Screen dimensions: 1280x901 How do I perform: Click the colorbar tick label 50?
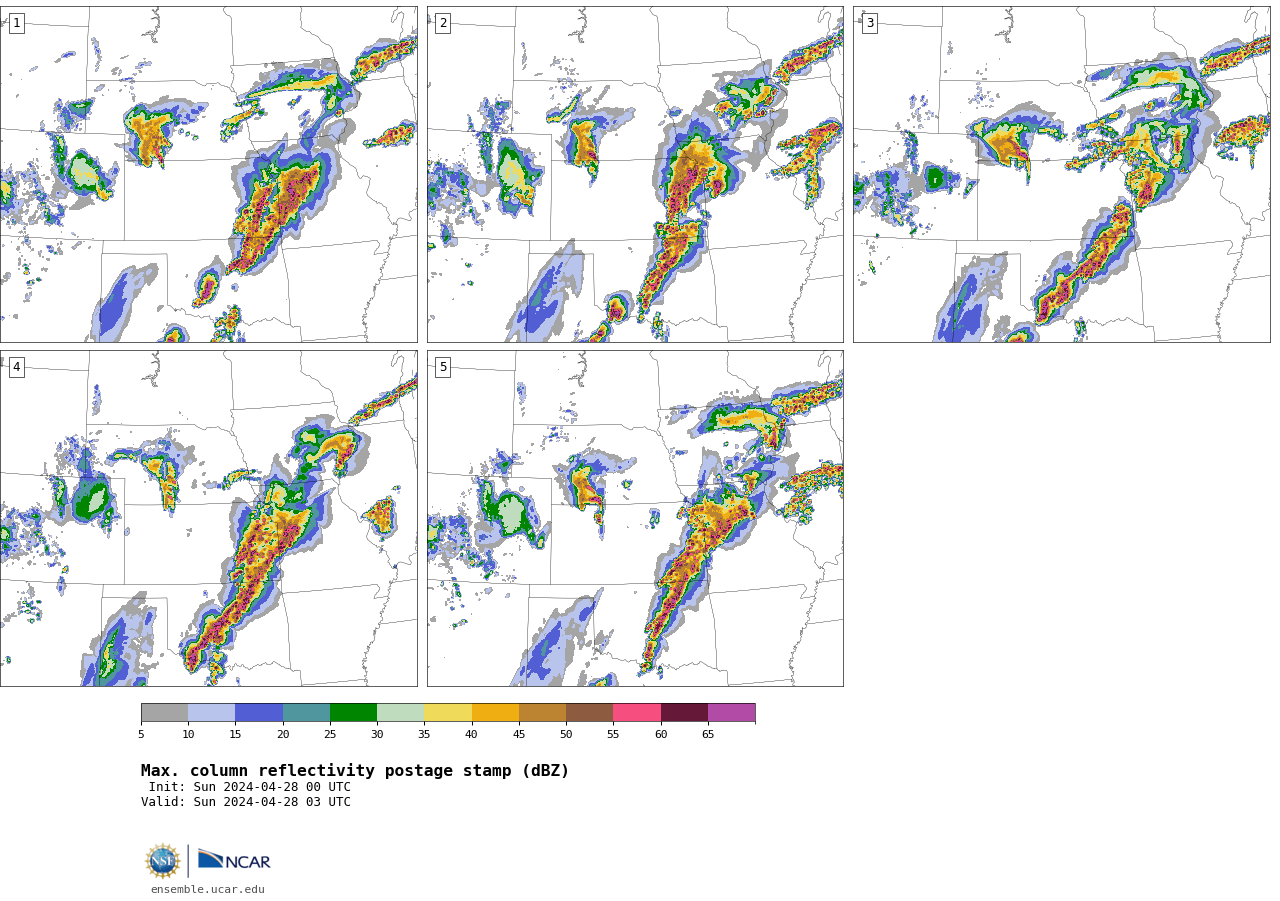click(566, 735)
